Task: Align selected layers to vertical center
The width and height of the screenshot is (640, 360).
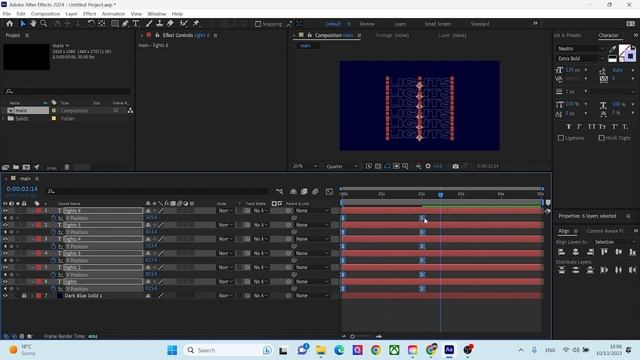Action: (x=618, y=252)
